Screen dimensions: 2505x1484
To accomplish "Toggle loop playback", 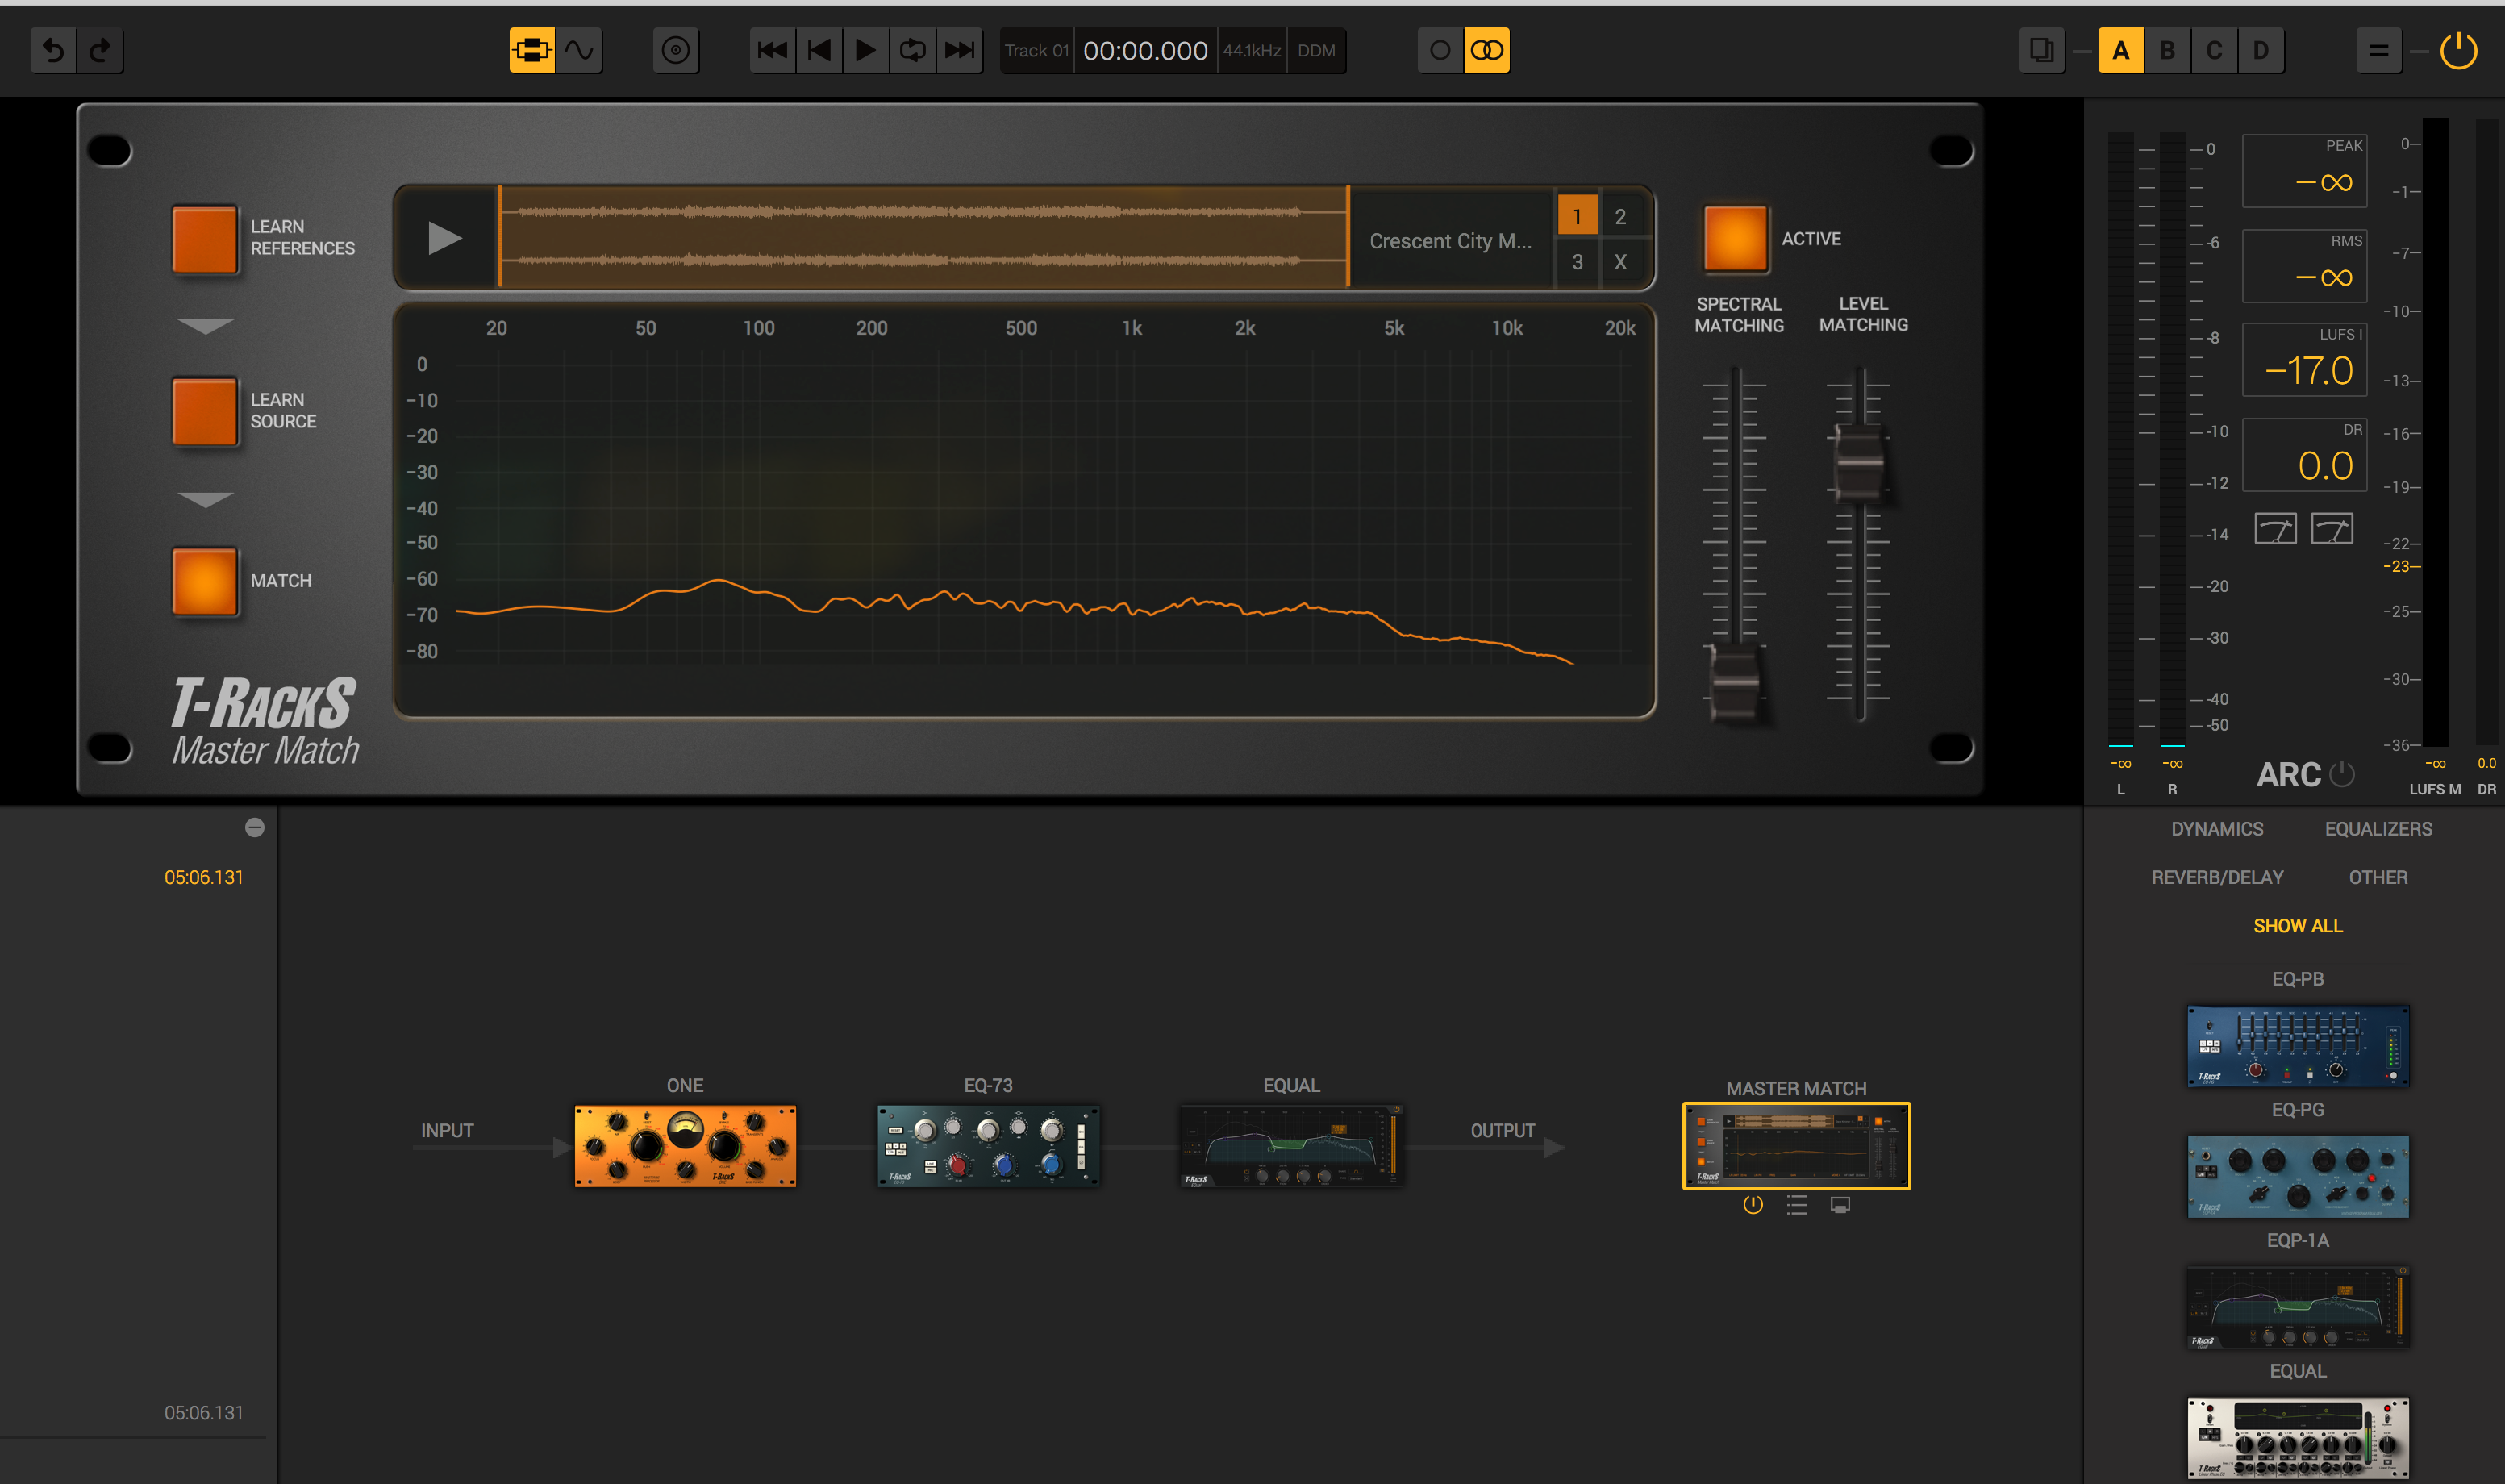I will (912, 50).
